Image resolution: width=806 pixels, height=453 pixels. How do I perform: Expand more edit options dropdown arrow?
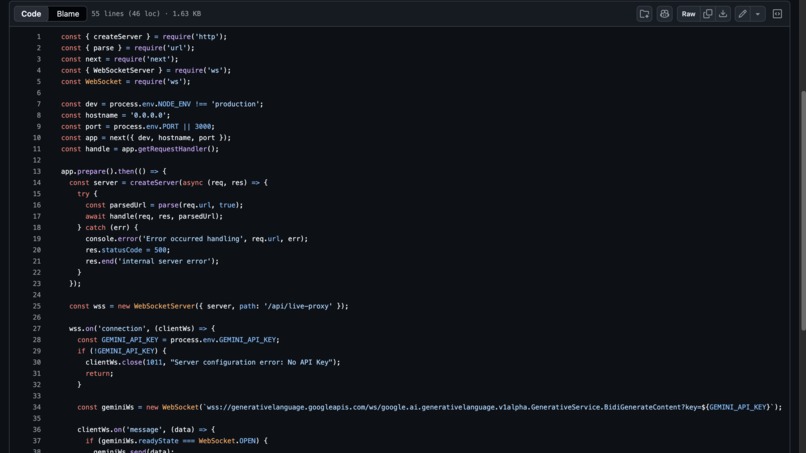(758, 14)
